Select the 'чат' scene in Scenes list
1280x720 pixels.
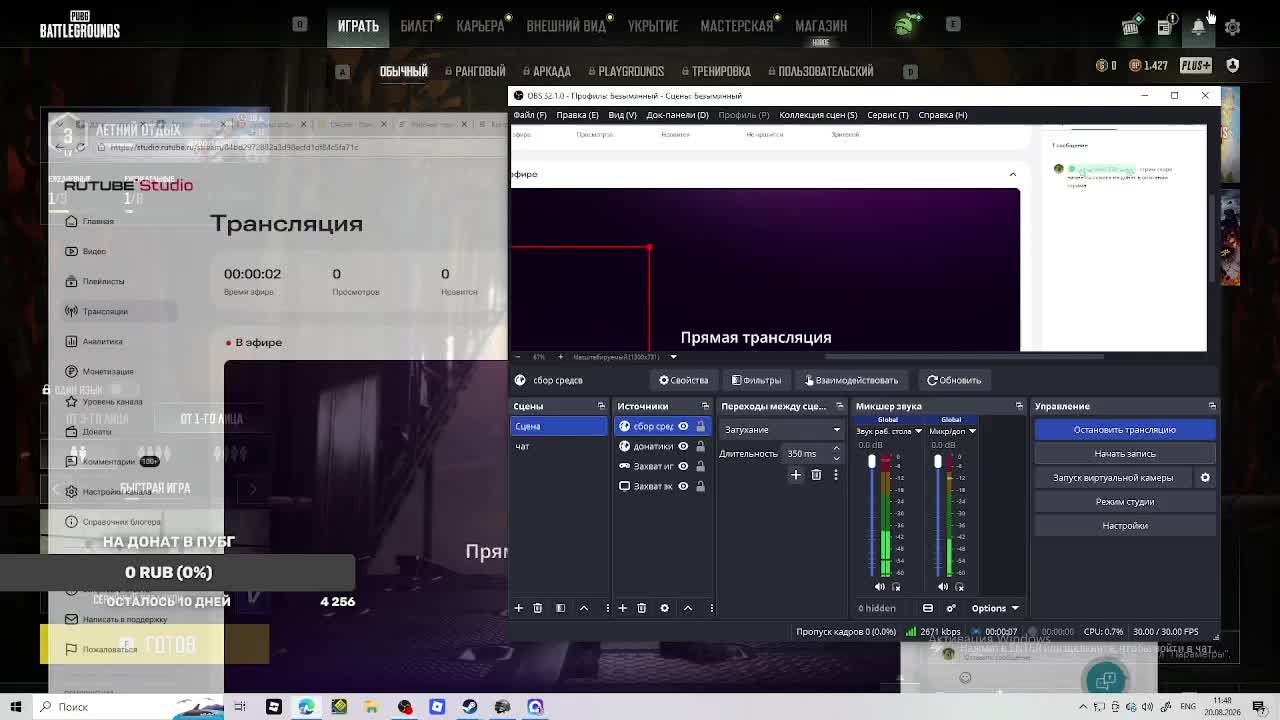click(559, 446)
